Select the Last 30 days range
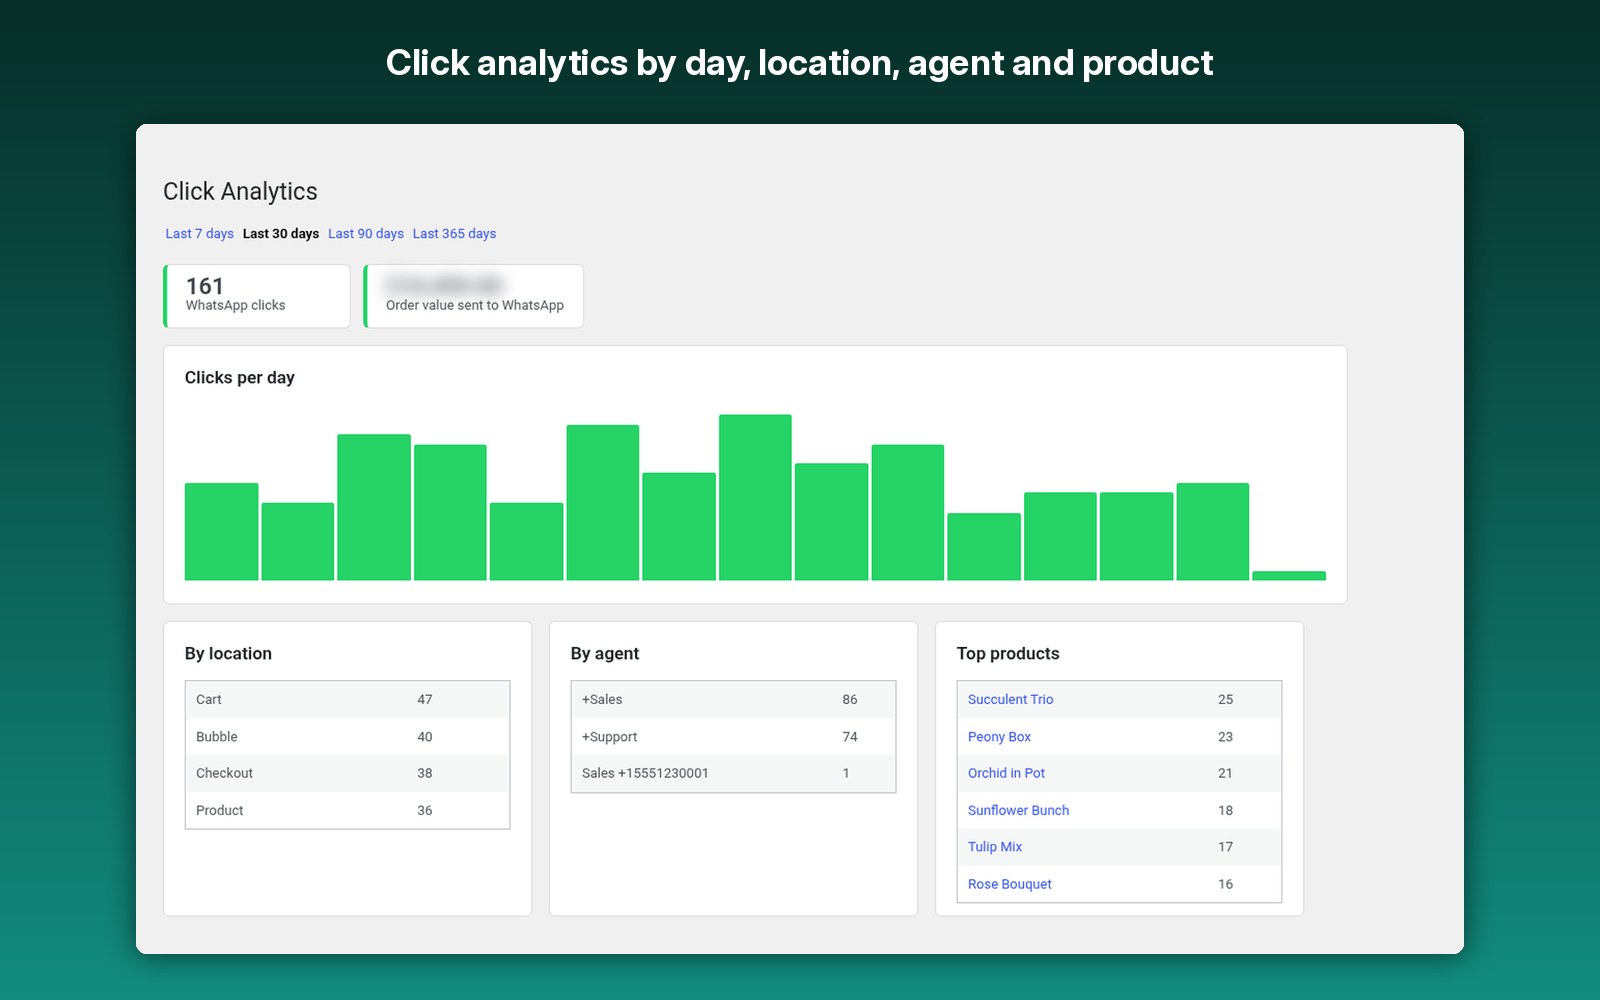The width and height of the screenshot is (1600, 1000). pyautogui.click(x=281, y=234)
